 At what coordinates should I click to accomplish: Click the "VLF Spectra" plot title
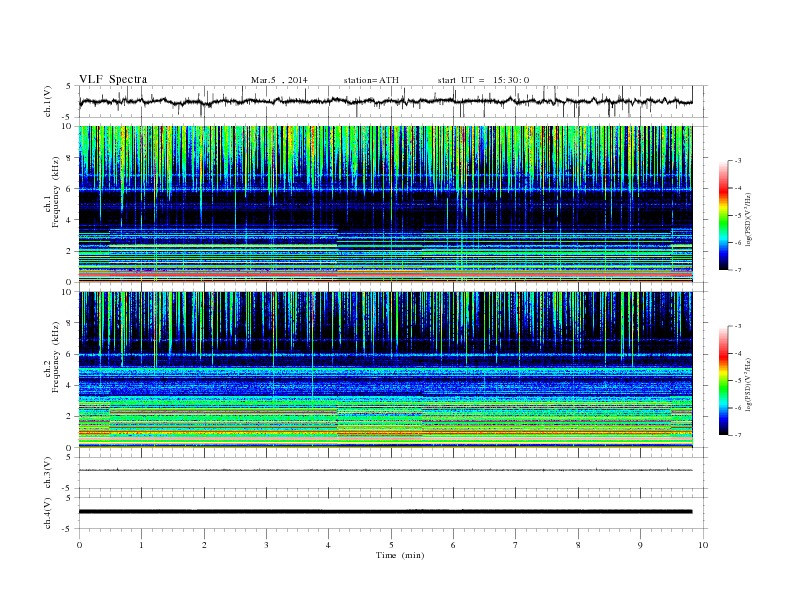113,79
